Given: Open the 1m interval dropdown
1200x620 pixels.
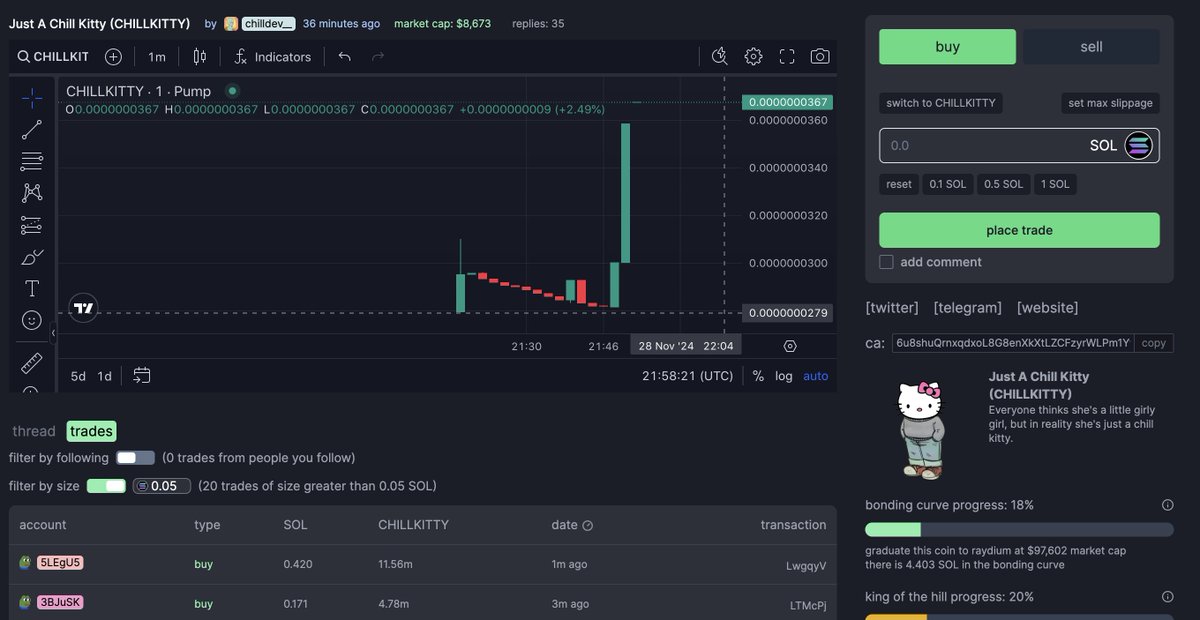Looking at the screenshot, I should coord(157,57).
